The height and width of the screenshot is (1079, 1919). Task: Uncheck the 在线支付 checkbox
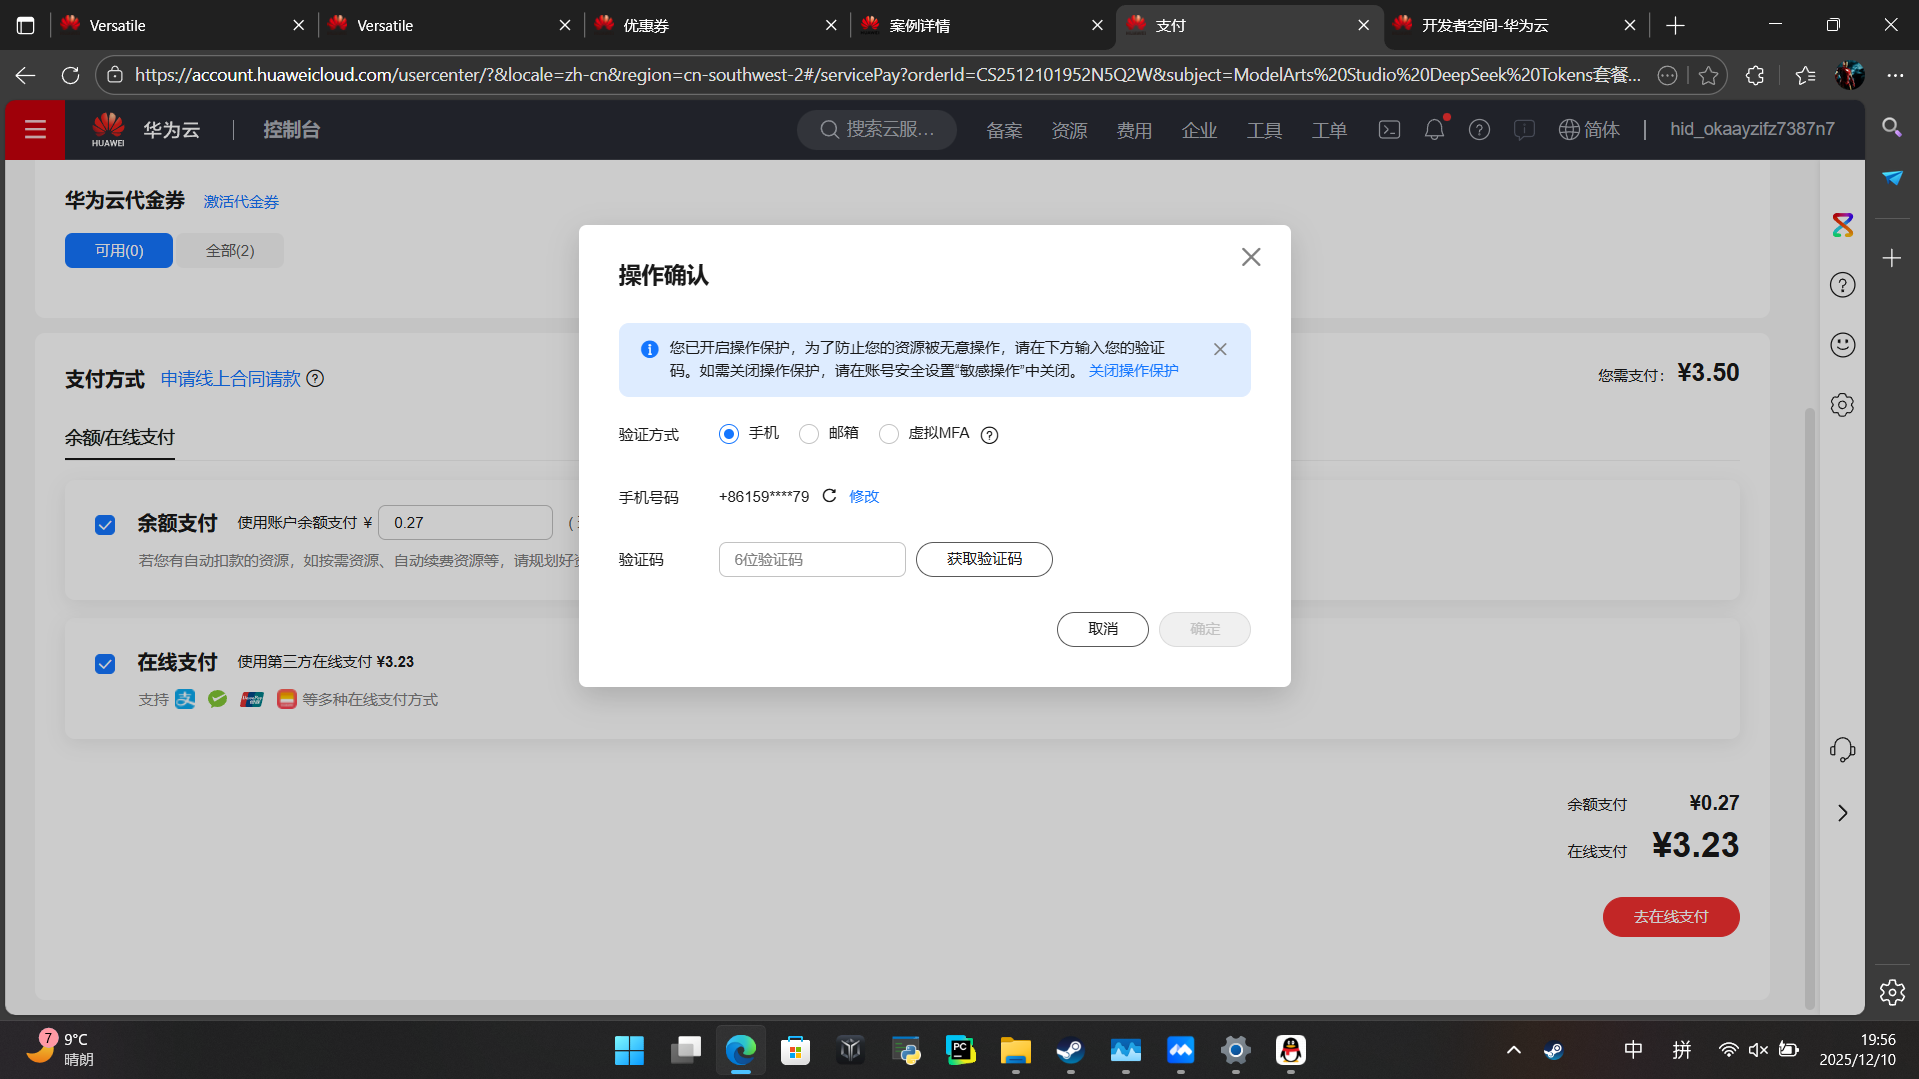tap(105, 664)
